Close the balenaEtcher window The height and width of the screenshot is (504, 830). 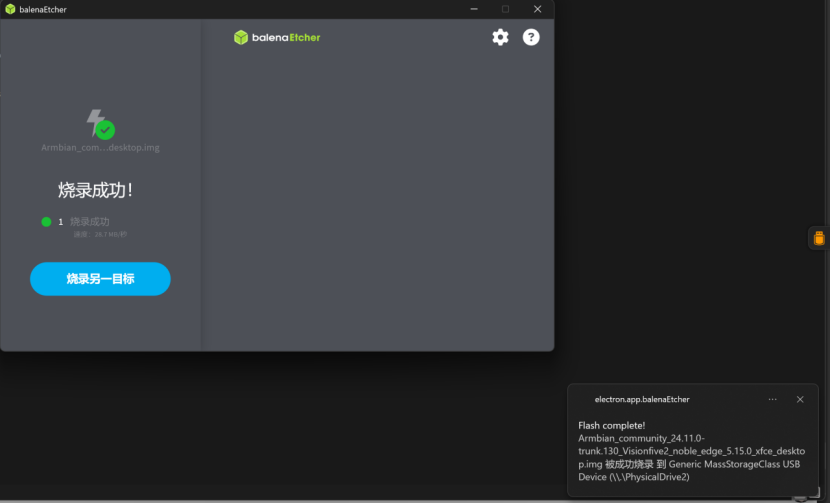537,9
